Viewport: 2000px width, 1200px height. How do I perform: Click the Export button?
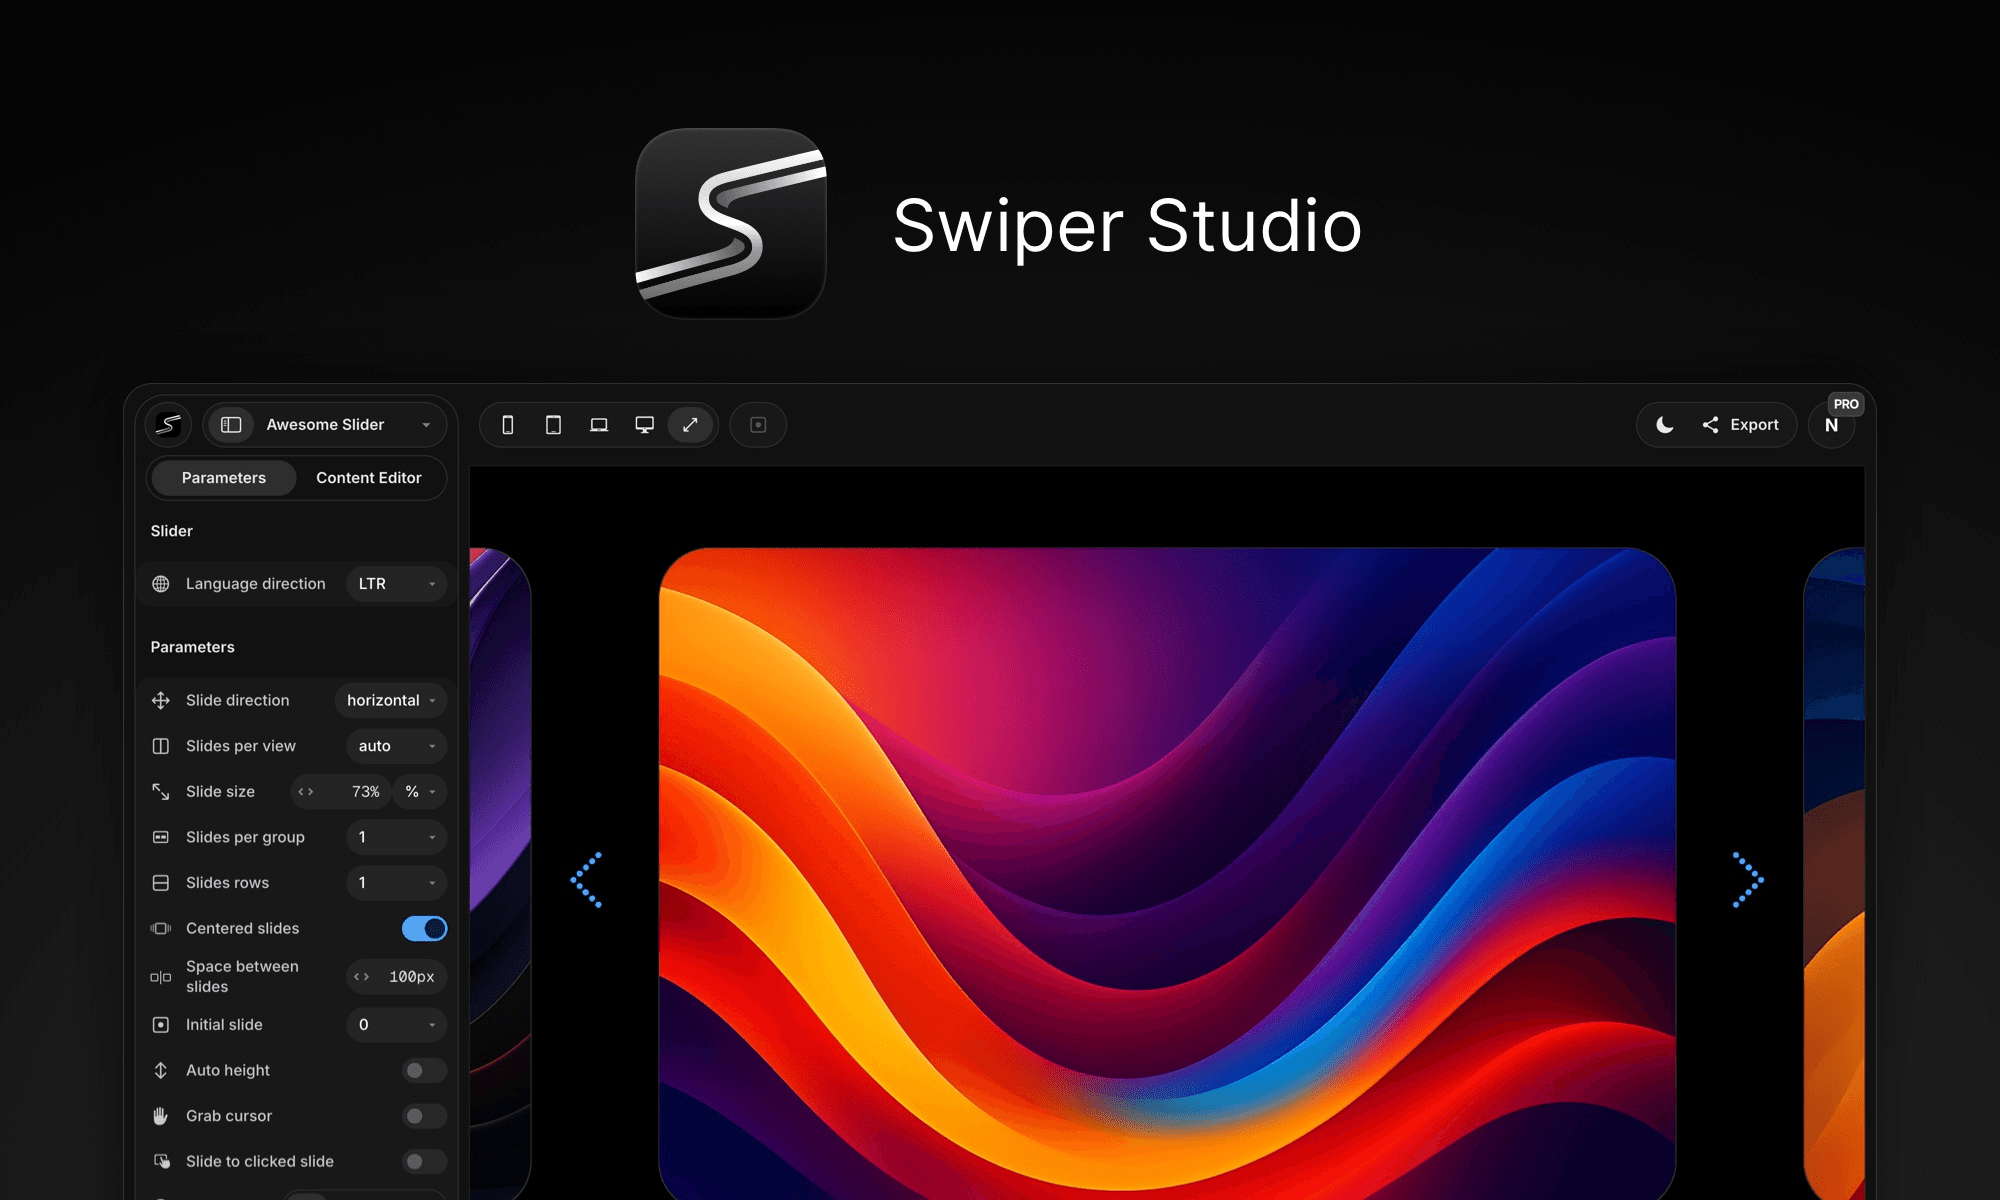pos(1753,424)
